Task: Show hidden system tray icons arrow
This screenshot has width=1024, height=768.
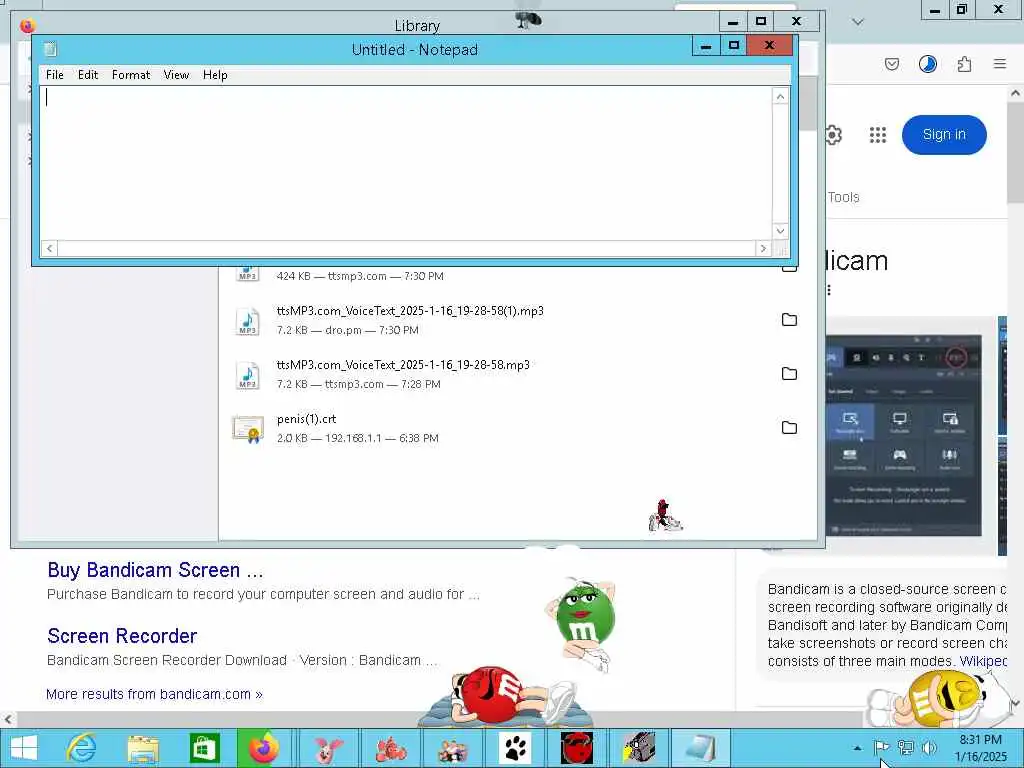Action: 857,748
